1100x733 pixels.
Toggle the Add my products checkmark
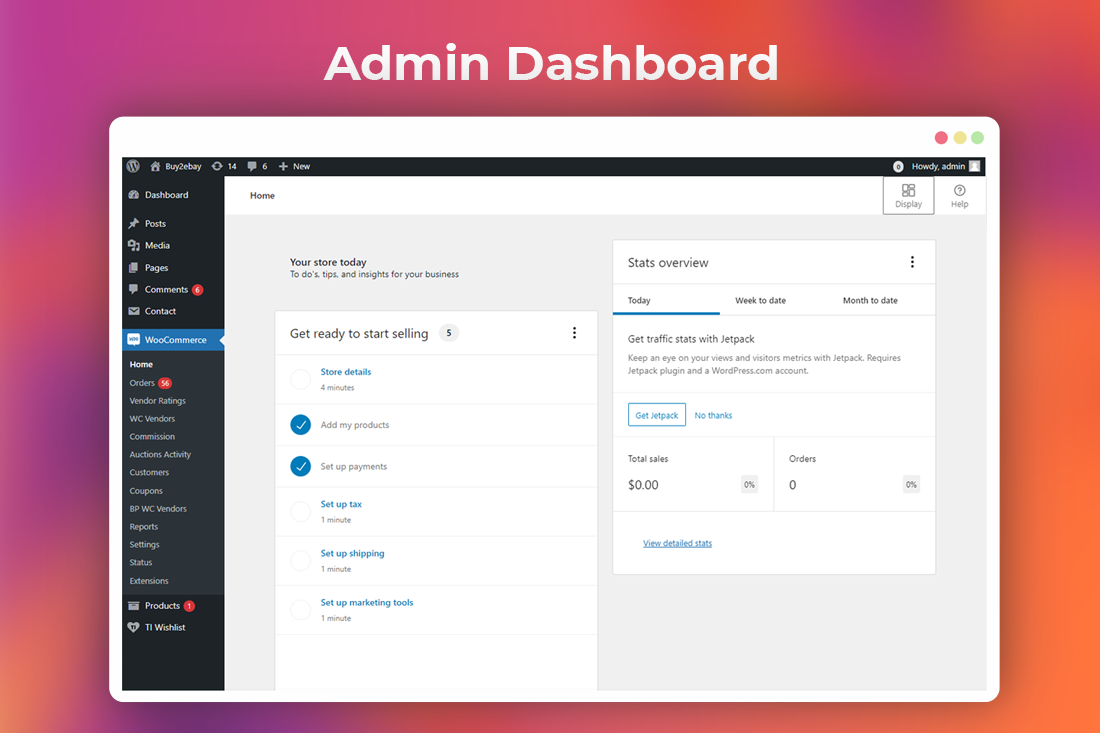point(301,425)
